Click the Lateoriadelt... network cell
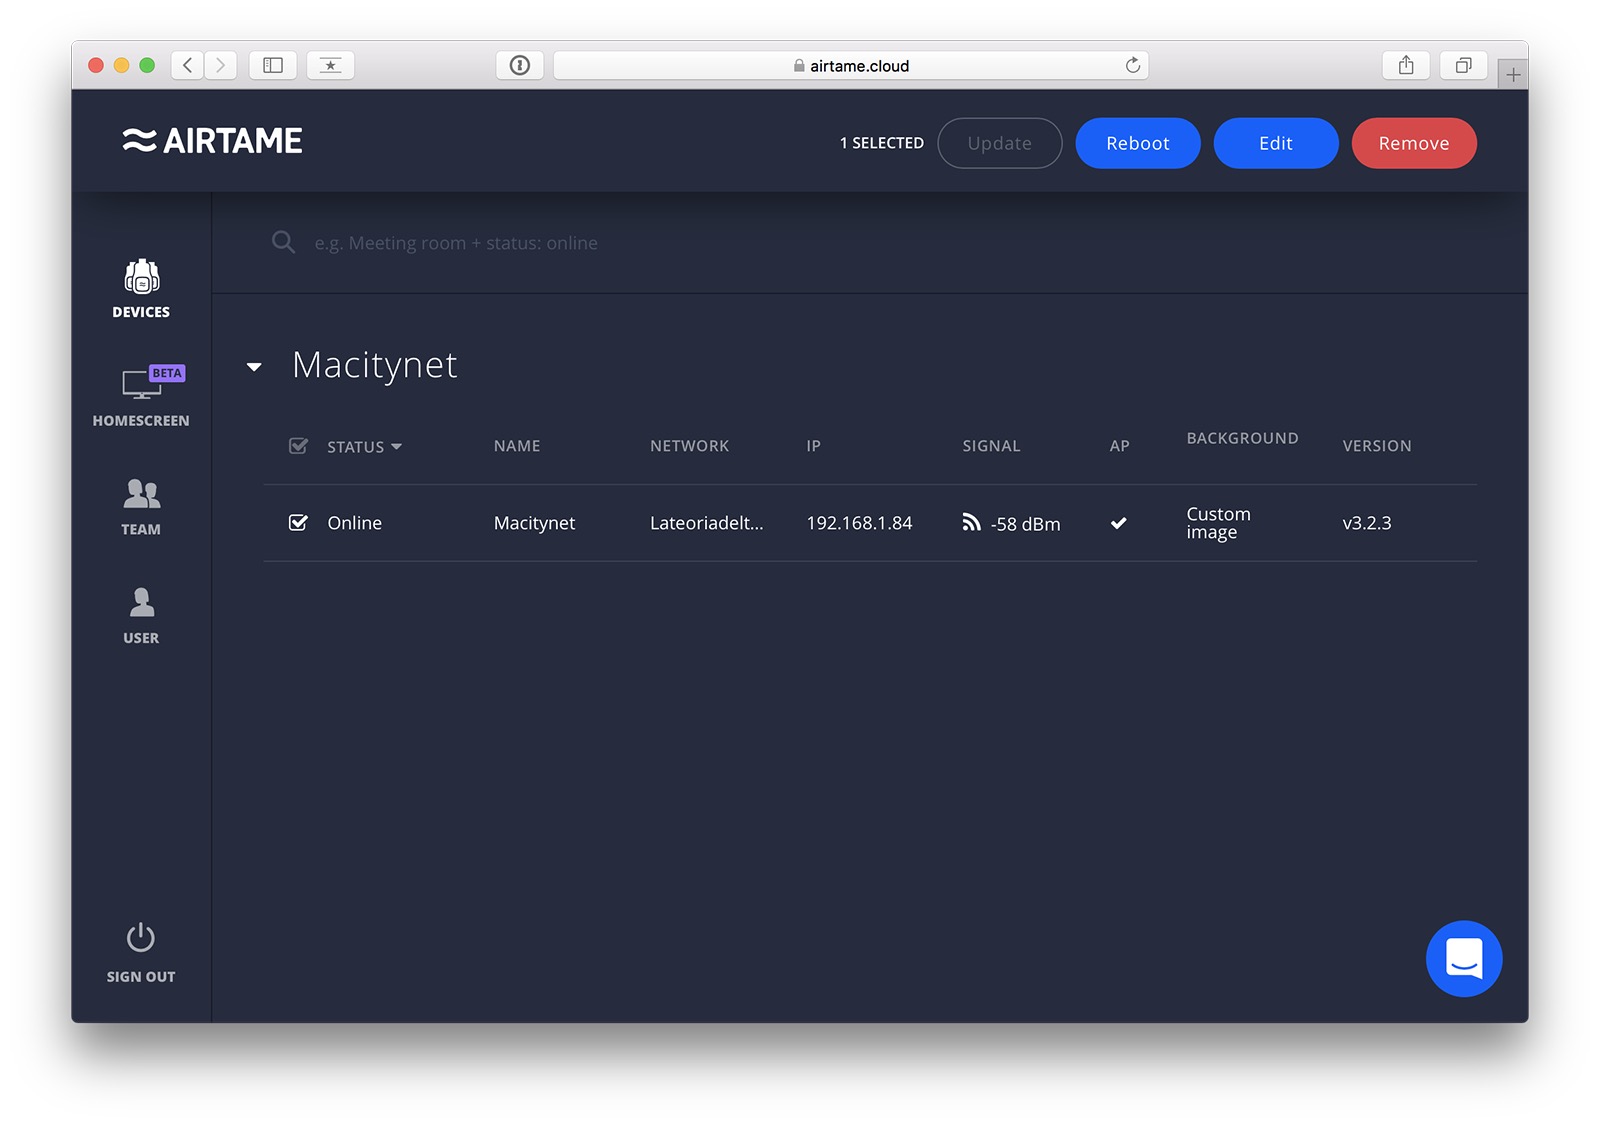The height and width of the screenshot is (1125, 1600). (707, 523)
